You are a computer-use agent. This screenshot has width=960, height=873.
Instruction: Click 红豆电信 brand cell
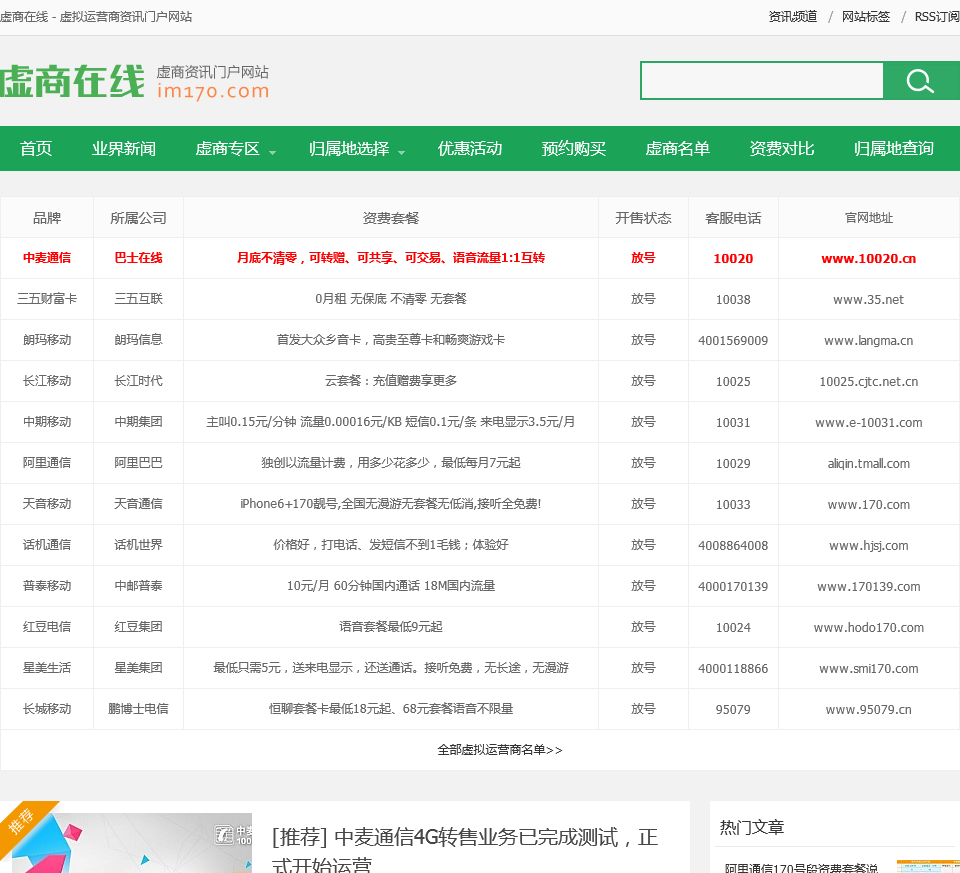pos(47,627)
